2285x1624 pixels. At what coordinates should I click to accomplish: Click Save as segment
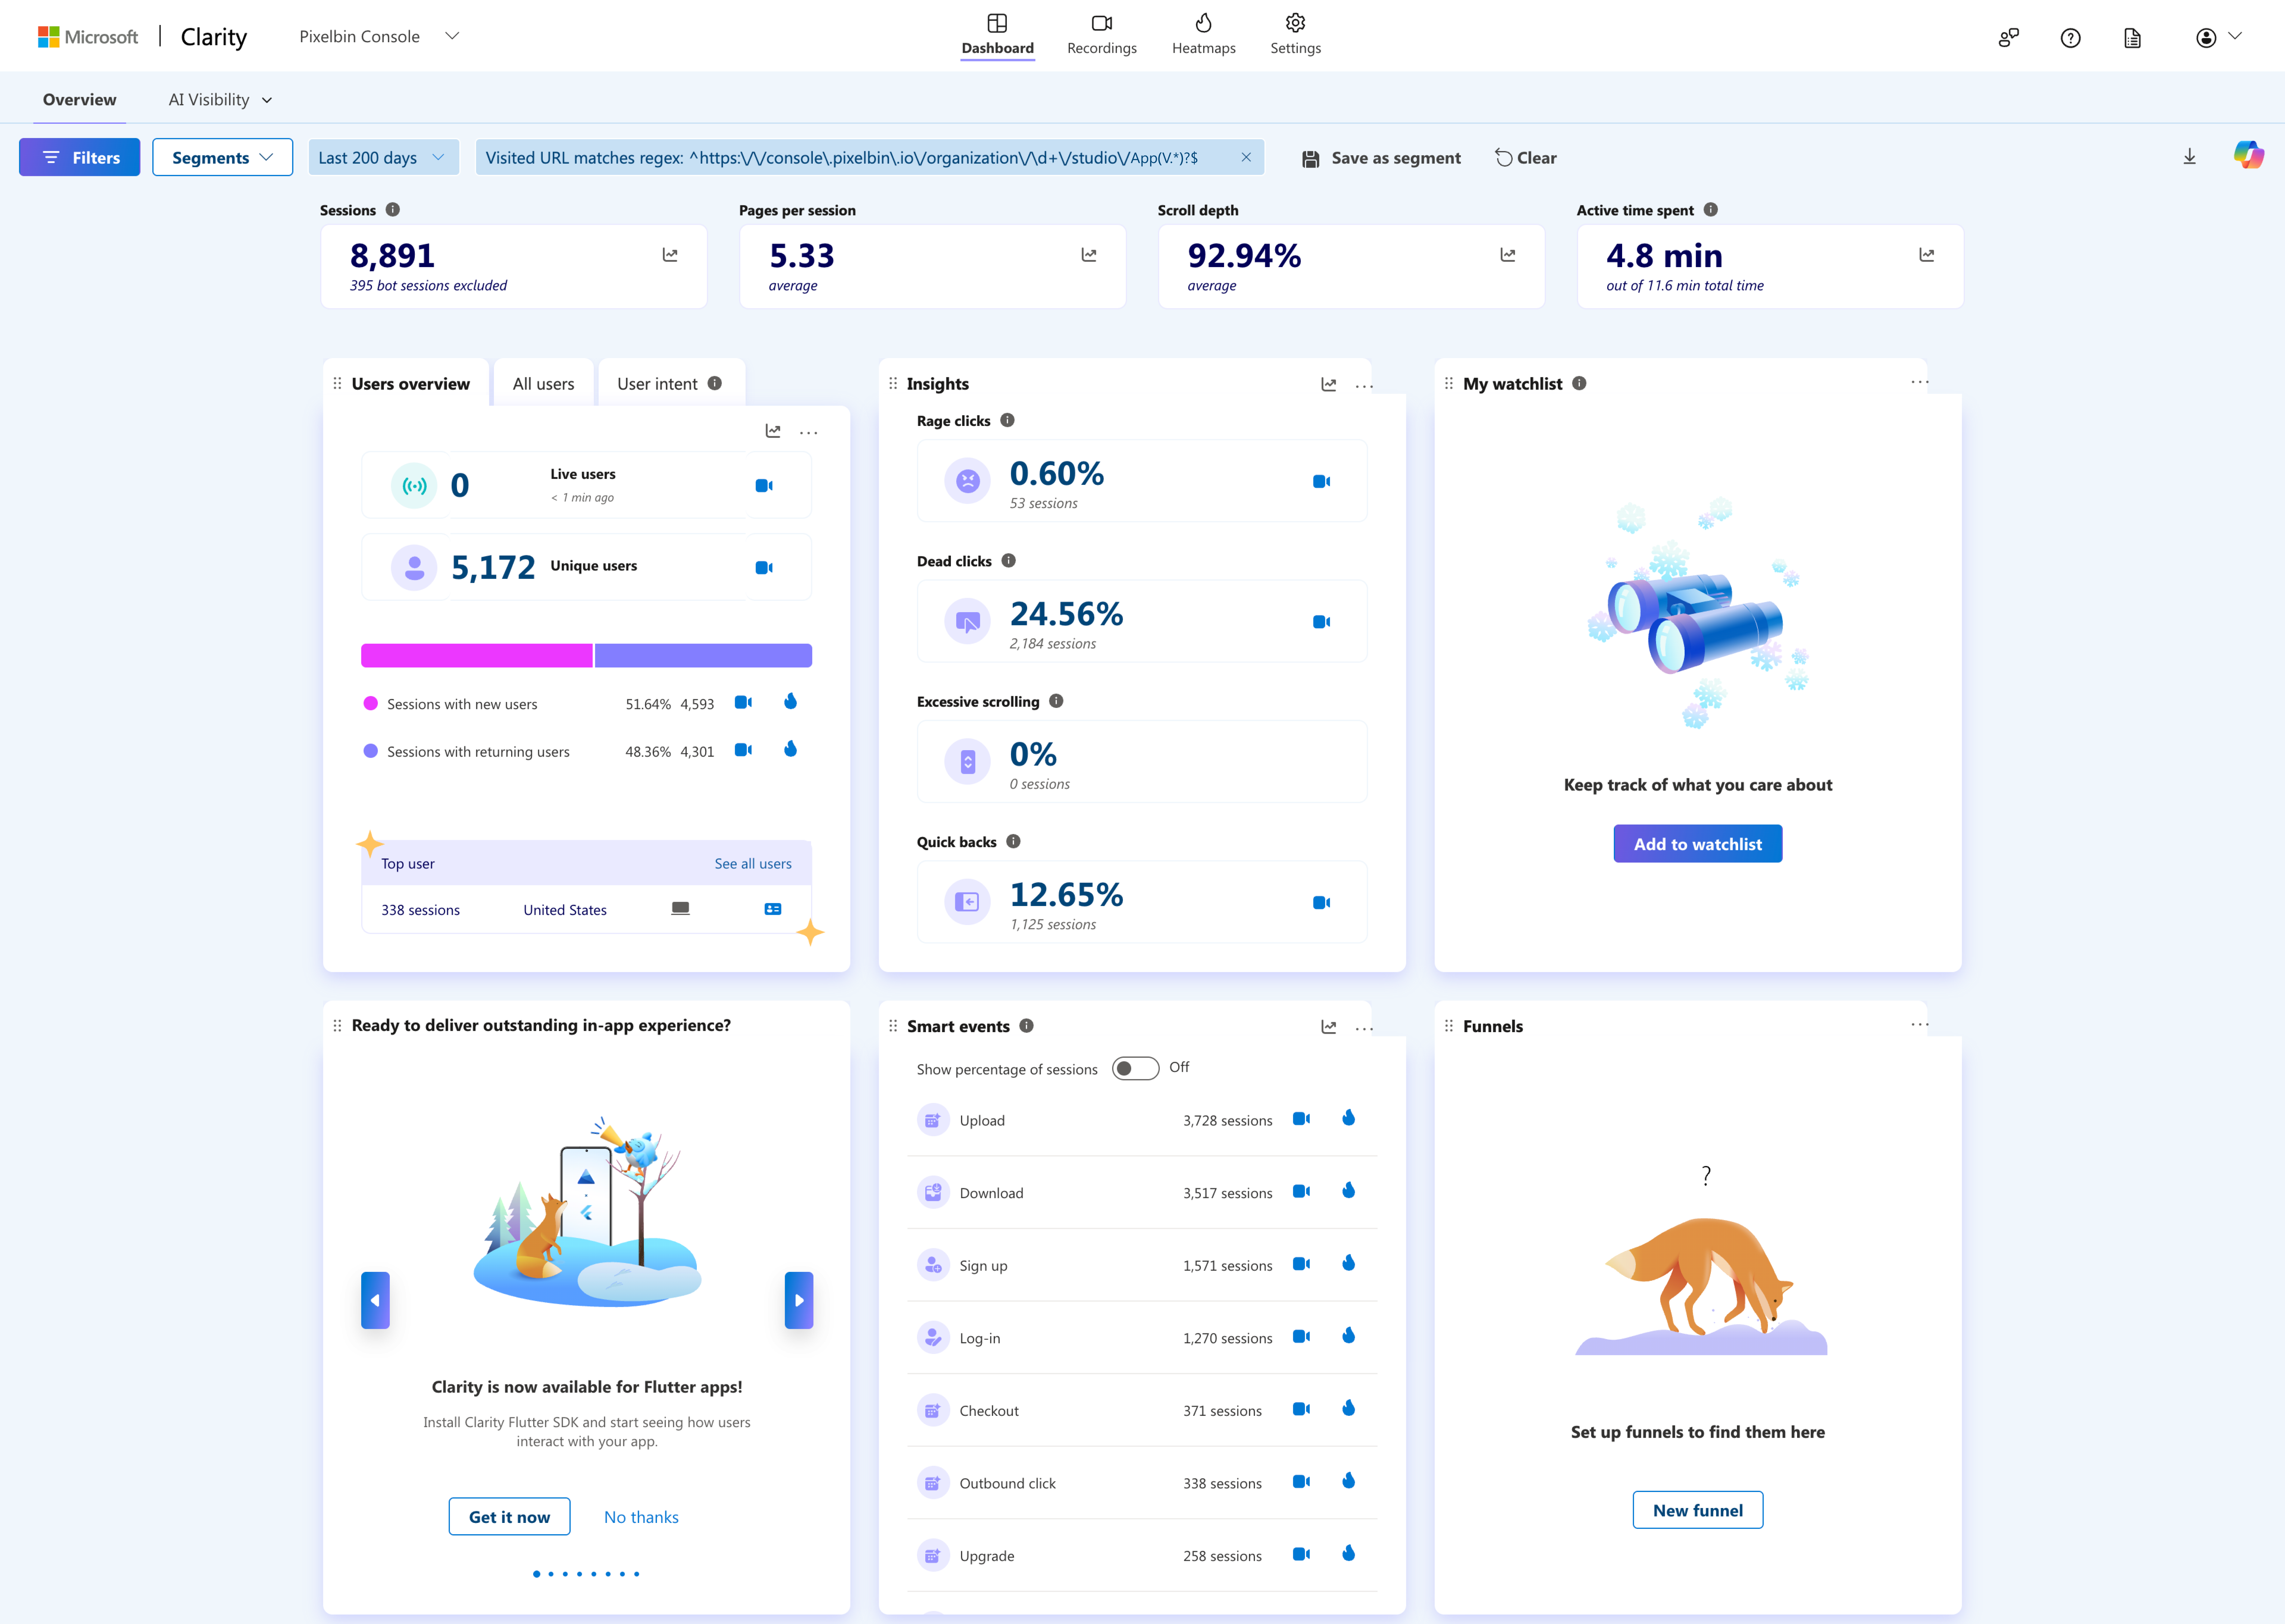[1381, 158]
